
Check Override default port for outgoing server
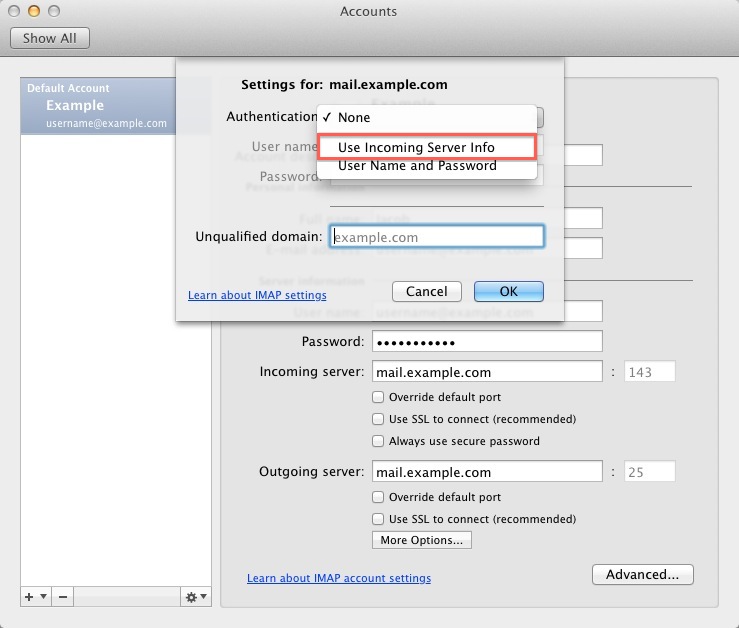click(x=378, y=497)
